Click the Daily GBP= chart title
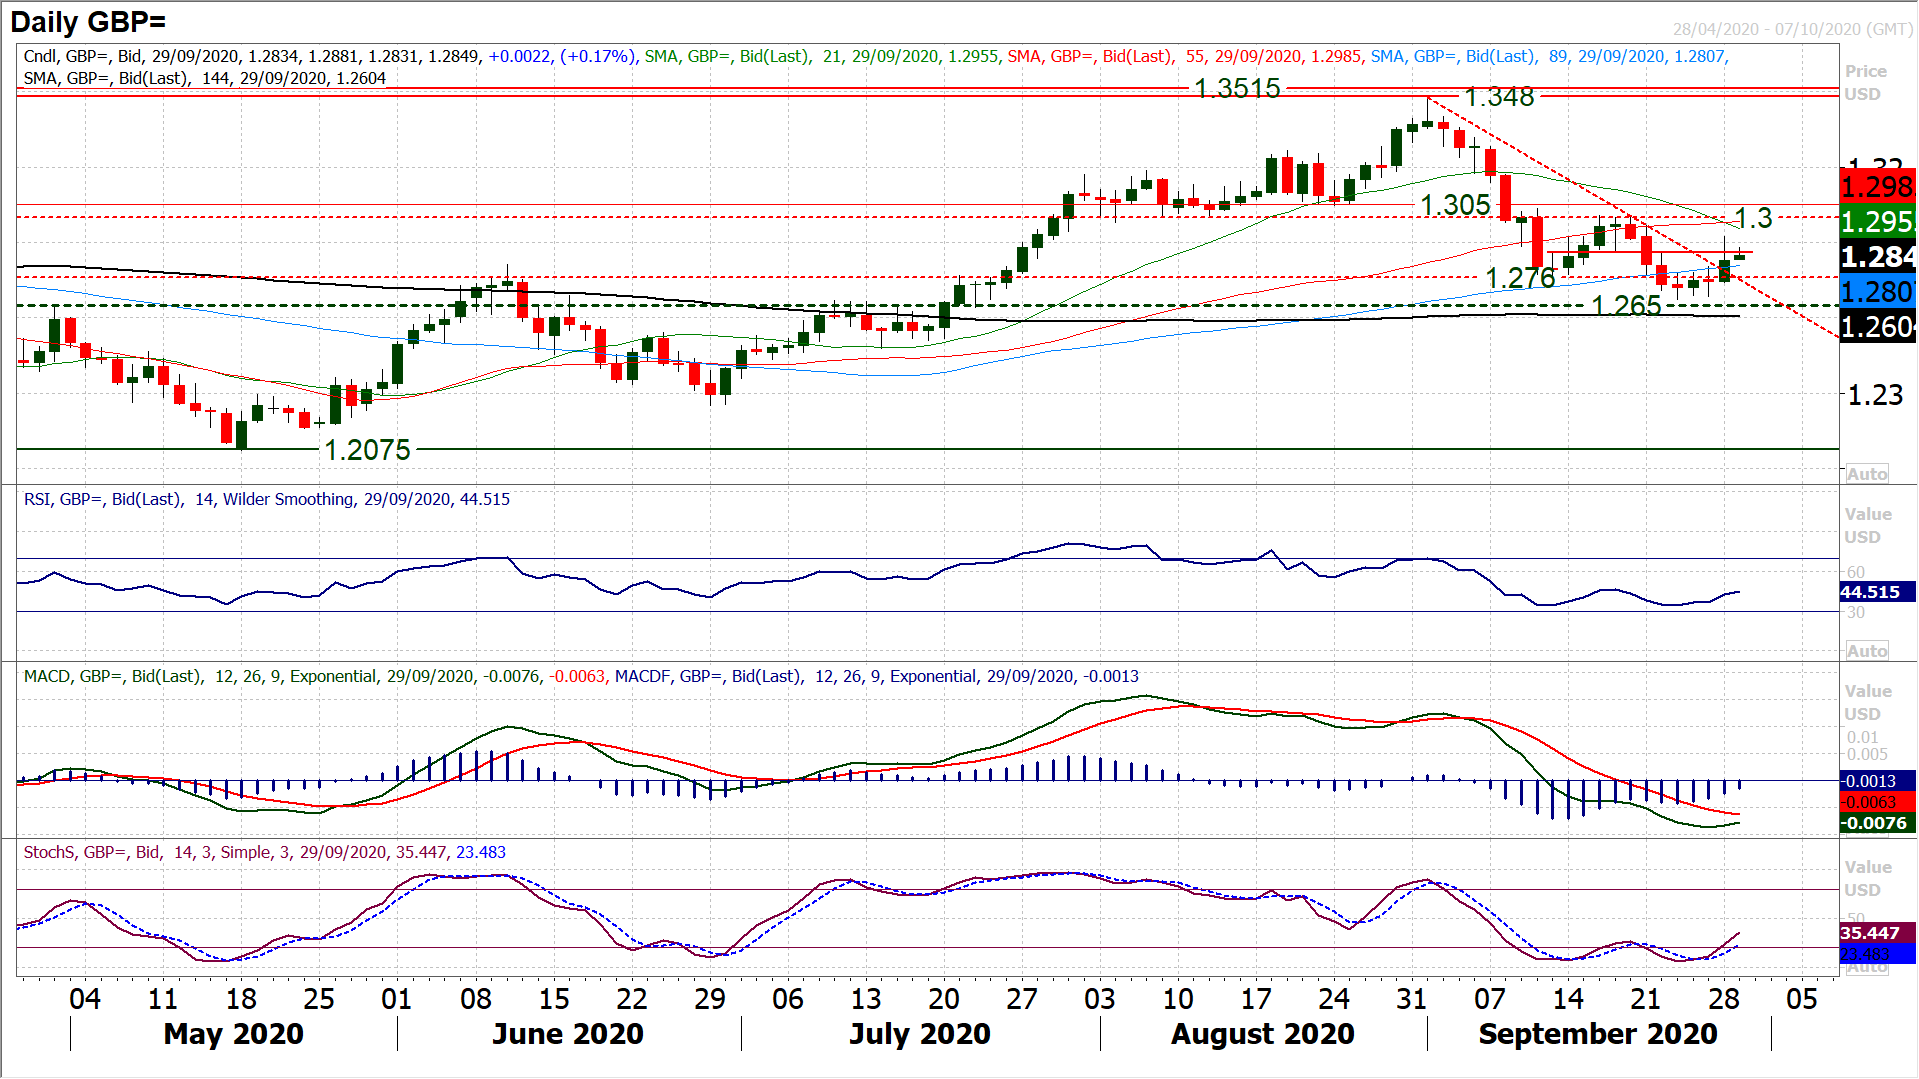This screenshot has width=1919, height=1079. coord(88,21)
